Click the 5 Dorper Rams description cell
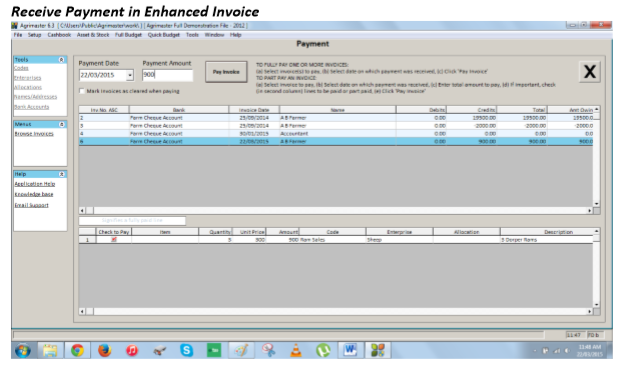The height and width of the screenshot is (369, 625). tap(546, 240)
